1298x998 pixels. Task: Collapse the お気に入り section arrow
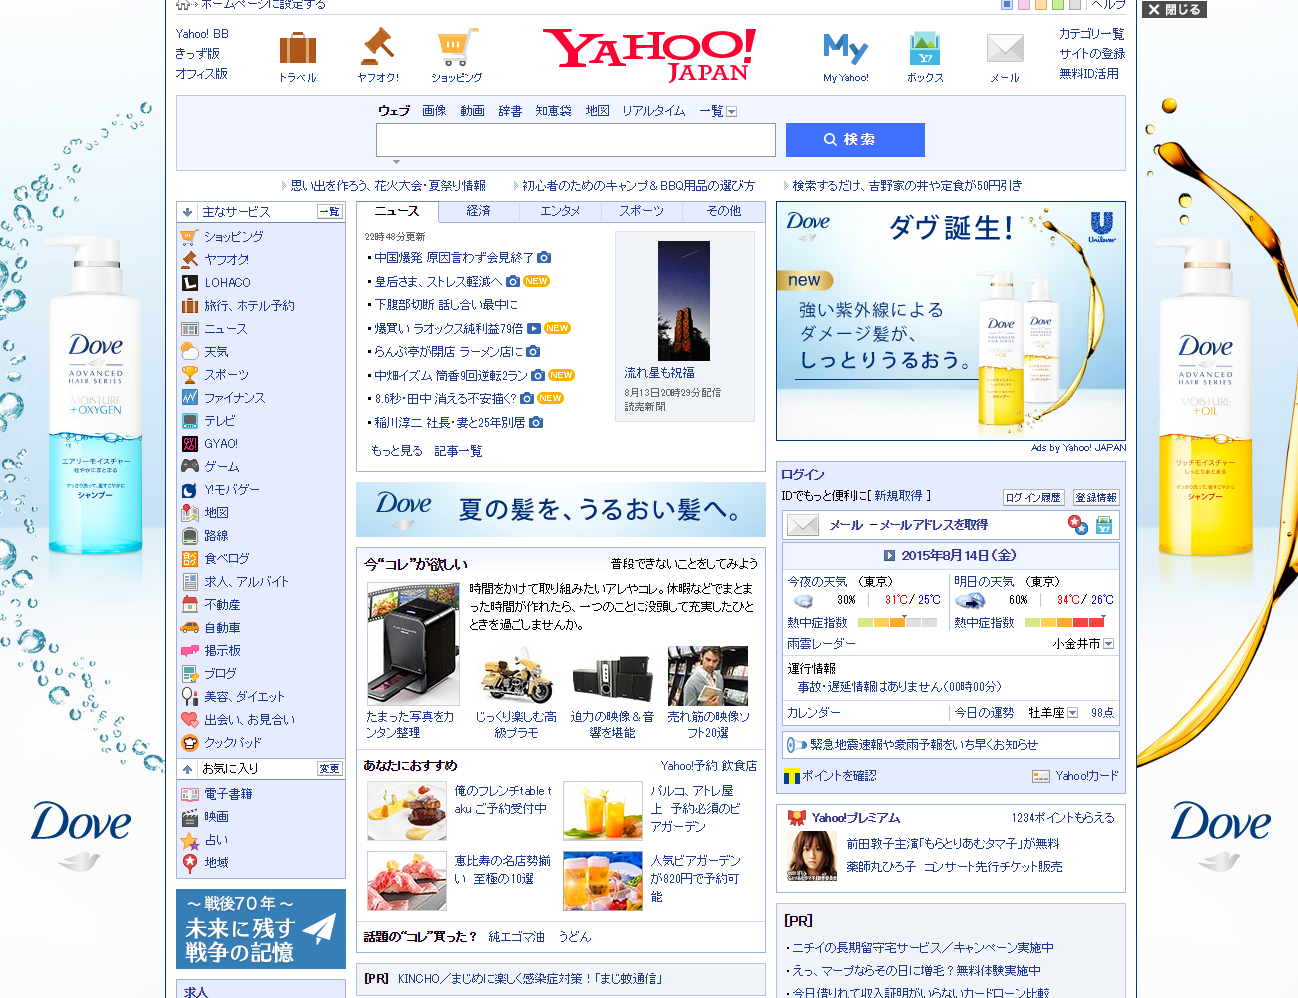(187, 769)
